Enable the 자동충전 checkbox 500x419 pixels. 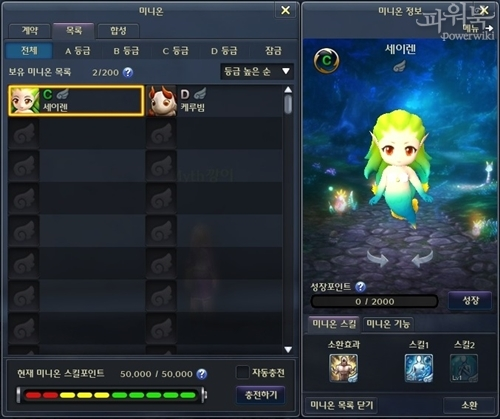pos(242,372)
